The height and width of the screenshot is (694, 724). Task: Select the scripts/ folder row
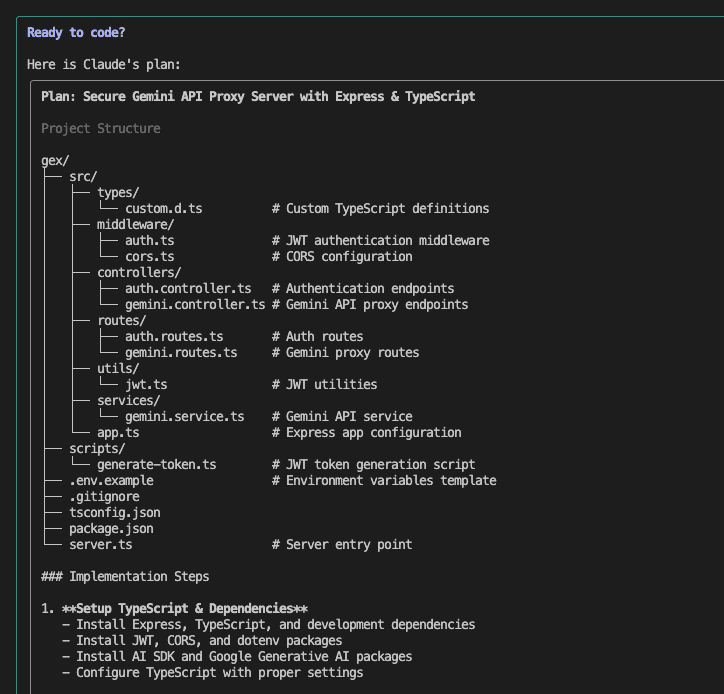[x=97, y=449]
